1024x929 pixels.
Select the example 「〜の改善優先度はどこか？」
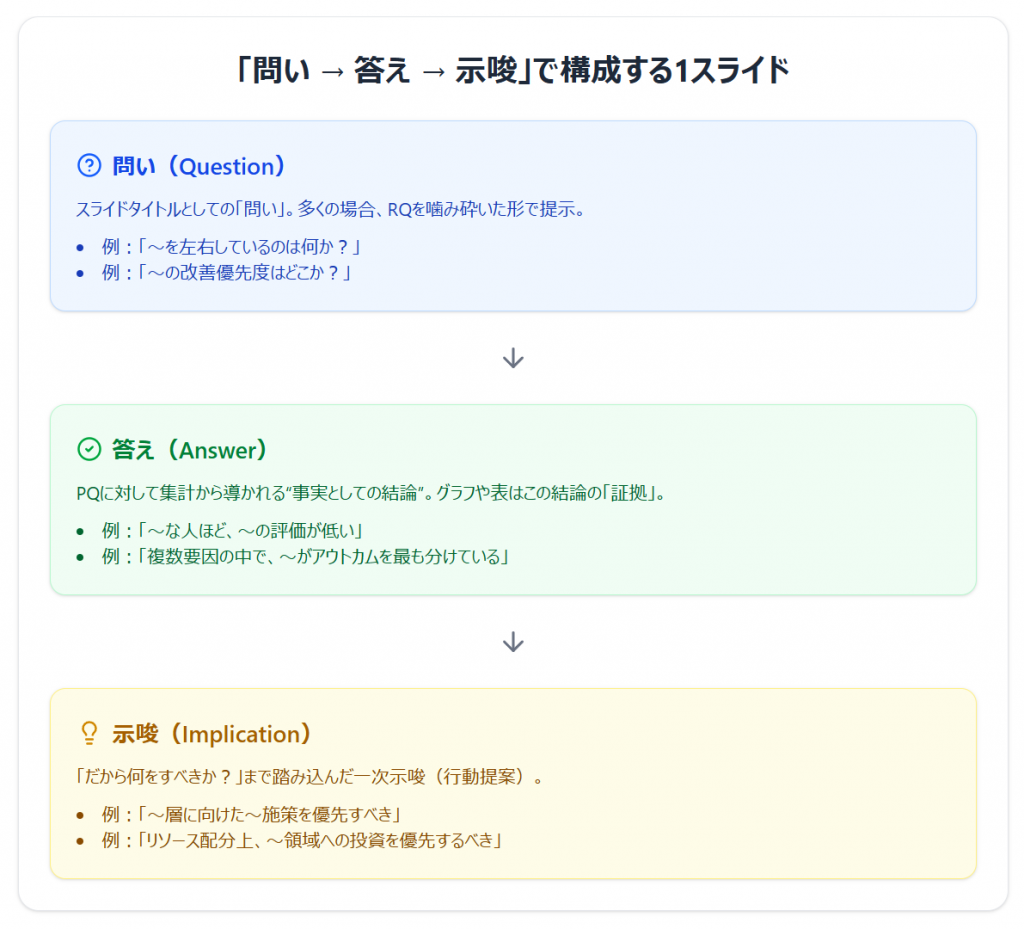(227, 272)
